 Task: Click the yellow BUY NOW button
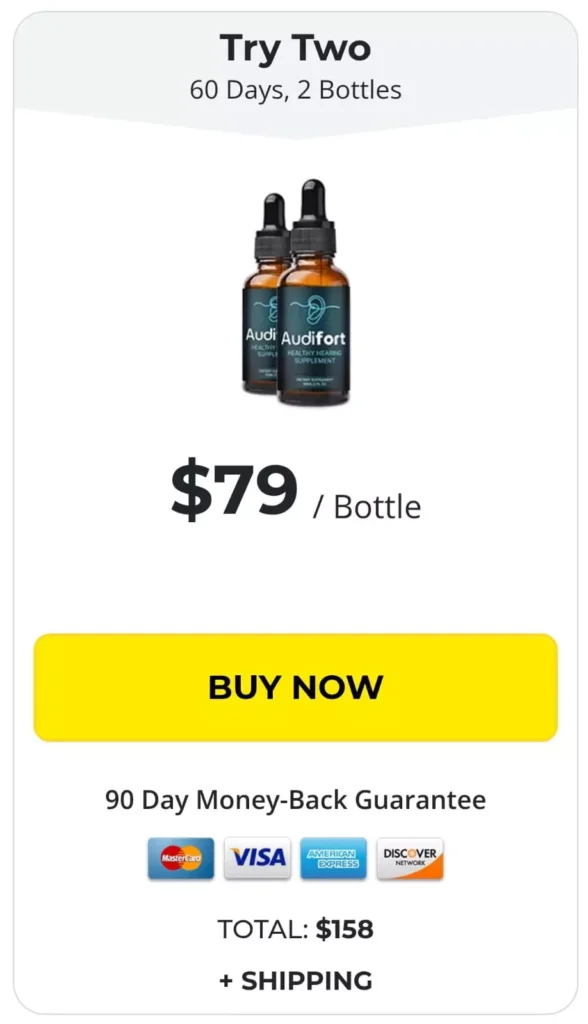pos(295,687)
